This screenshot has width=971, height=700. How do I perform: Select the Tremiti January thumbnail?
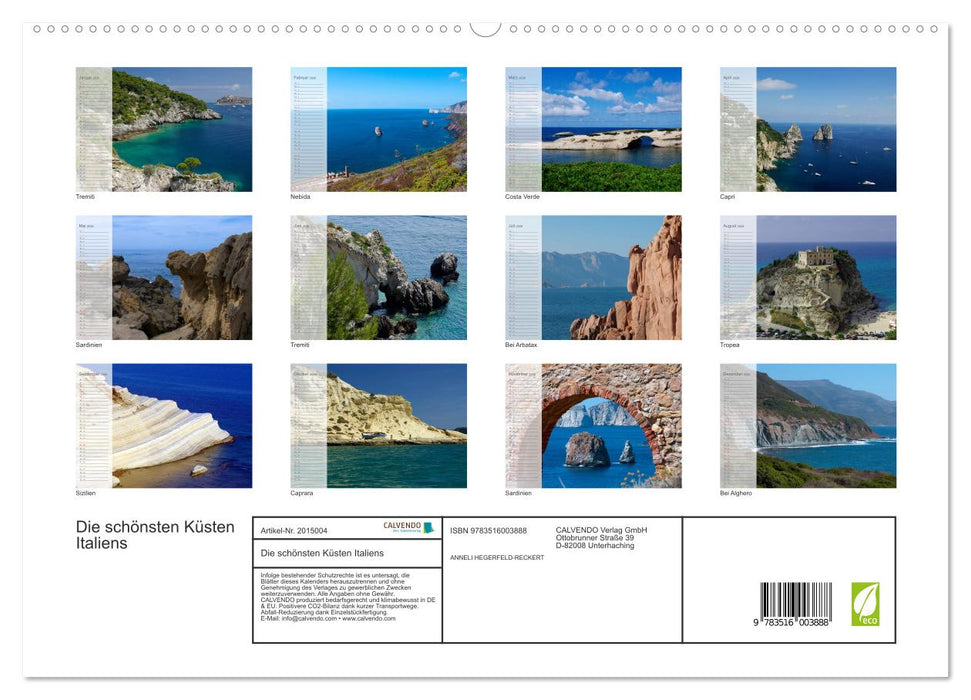click(x=164, y=128)
